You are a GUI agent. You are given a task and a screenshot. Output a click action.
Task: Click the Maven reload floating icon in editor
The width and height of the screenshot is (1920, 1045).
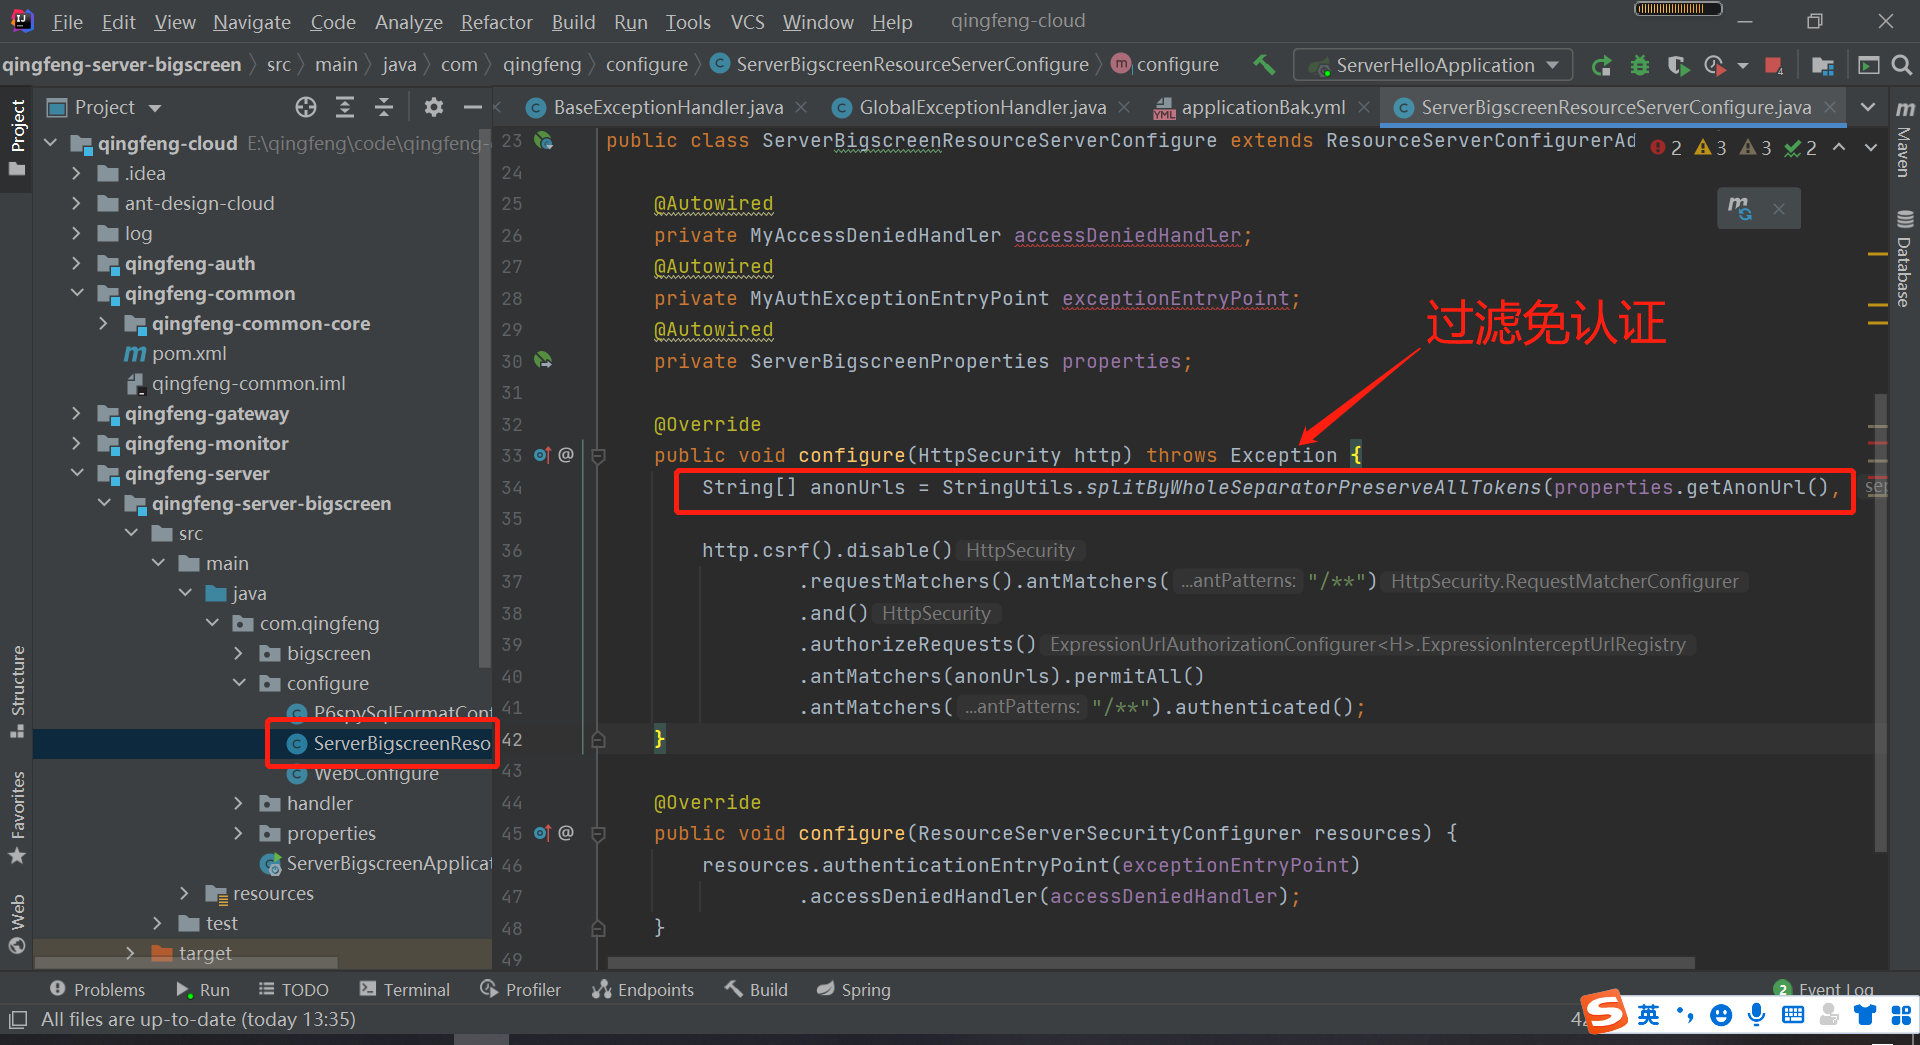pyautogui.click(x=1740, y=208)
